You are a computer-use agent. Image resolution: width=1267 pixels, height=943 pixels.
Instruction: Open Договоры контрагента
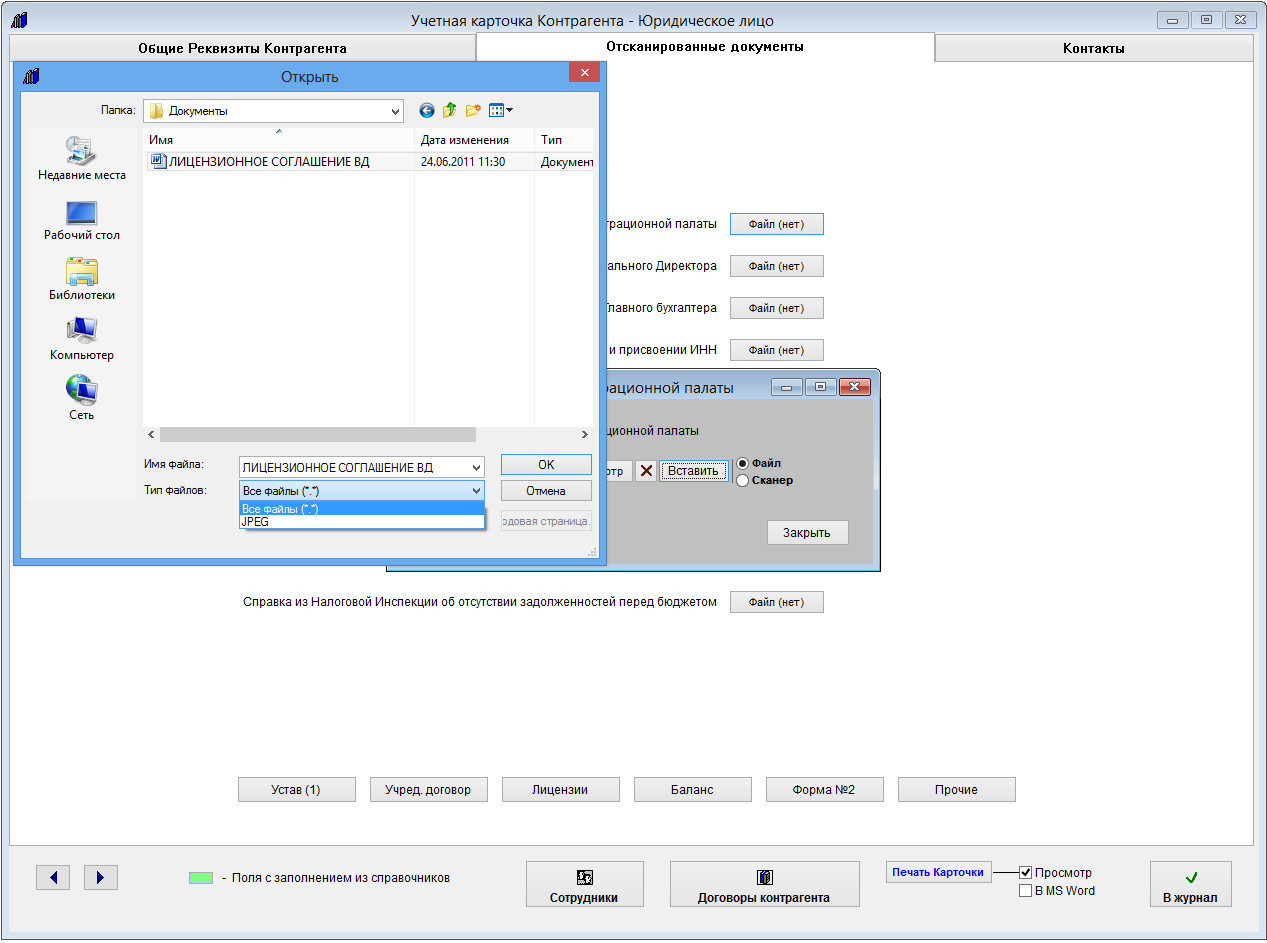[x=764, y=885]
